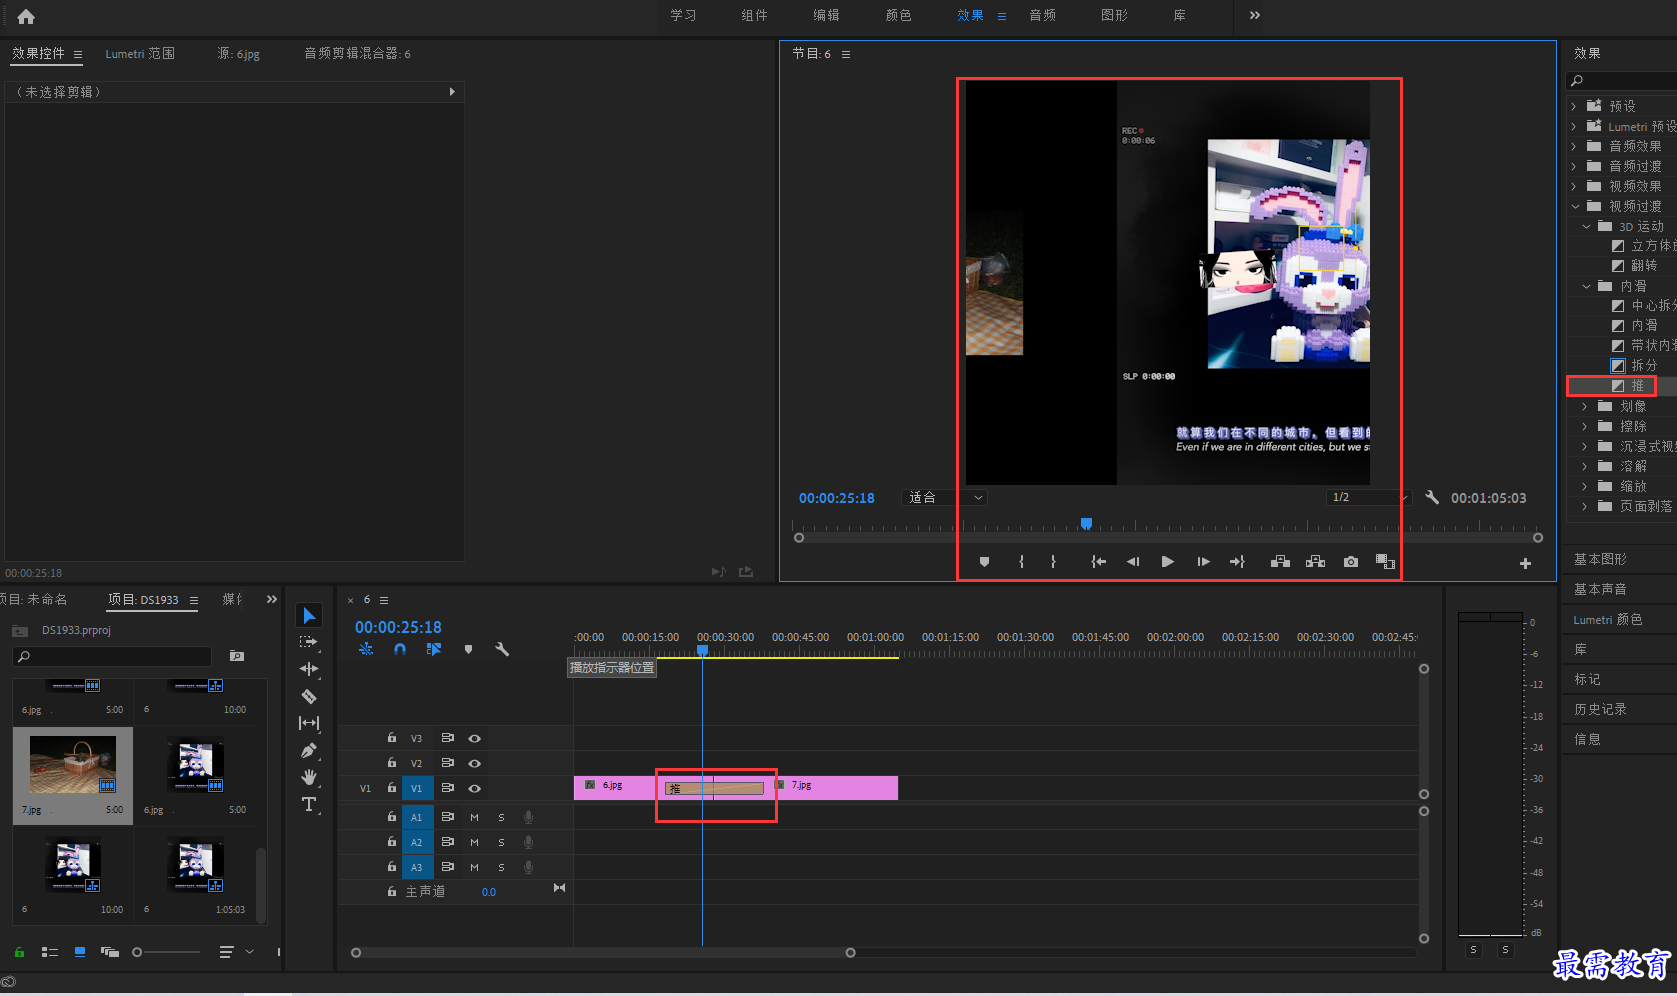Select the Slip tool
The width and height of the screenshot is (1677, 996).
pyautogui.click(x=309, y=723)
